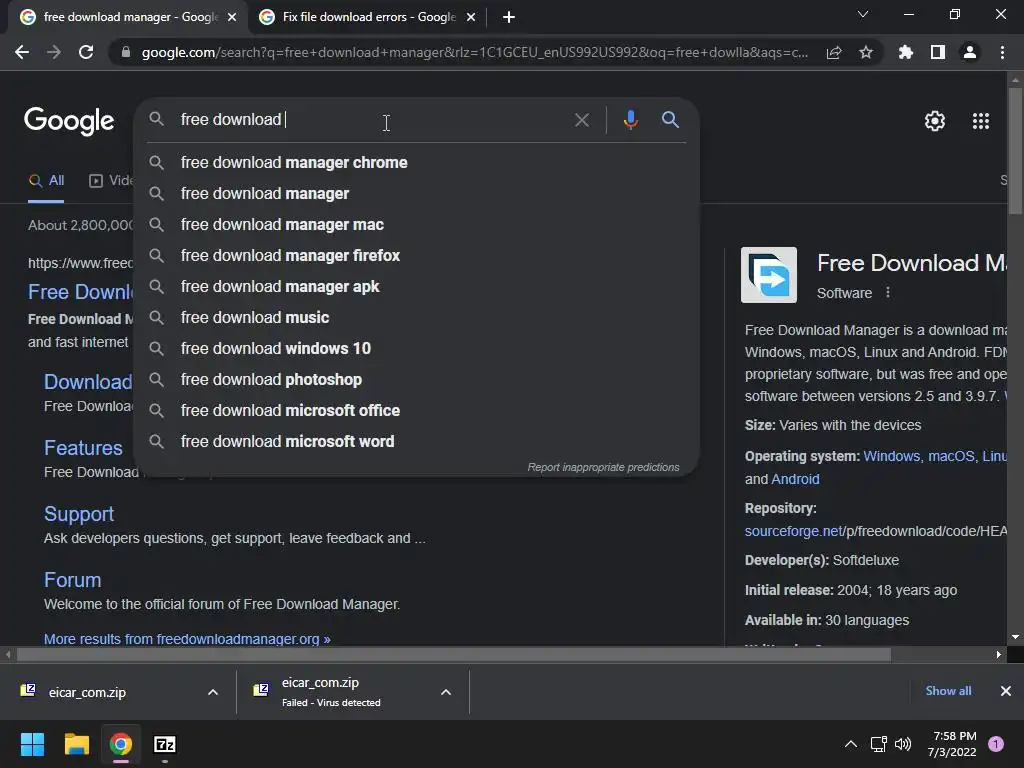Click the browser forward arrow
The height and width of the screenshot is (768, 1024).
54,52
